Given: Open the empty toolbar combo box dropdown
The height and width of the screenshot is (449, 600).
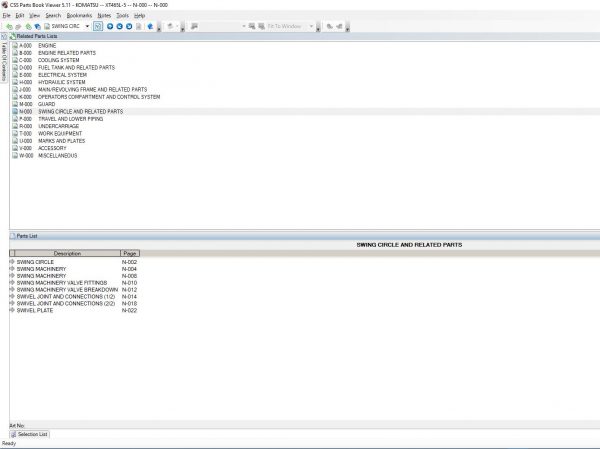Looking at the screenshot, I should [244, 26].
